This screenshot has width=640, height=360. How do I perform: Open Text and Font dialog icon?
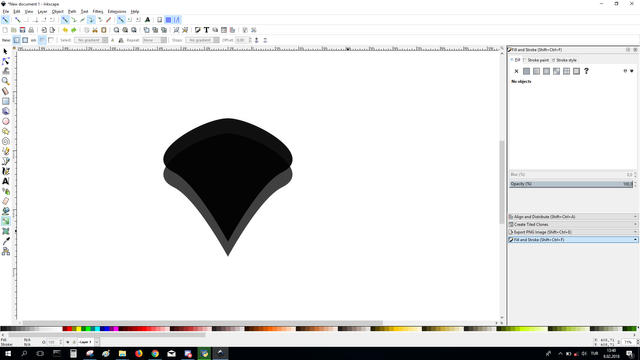tap(206, 30)
